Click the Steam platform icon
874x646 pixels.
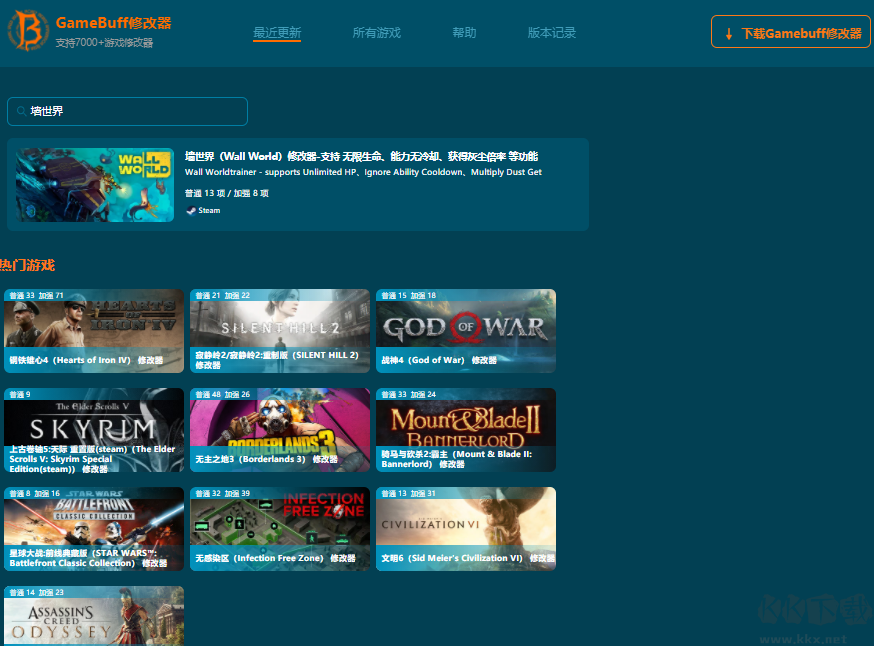point(191,211)
